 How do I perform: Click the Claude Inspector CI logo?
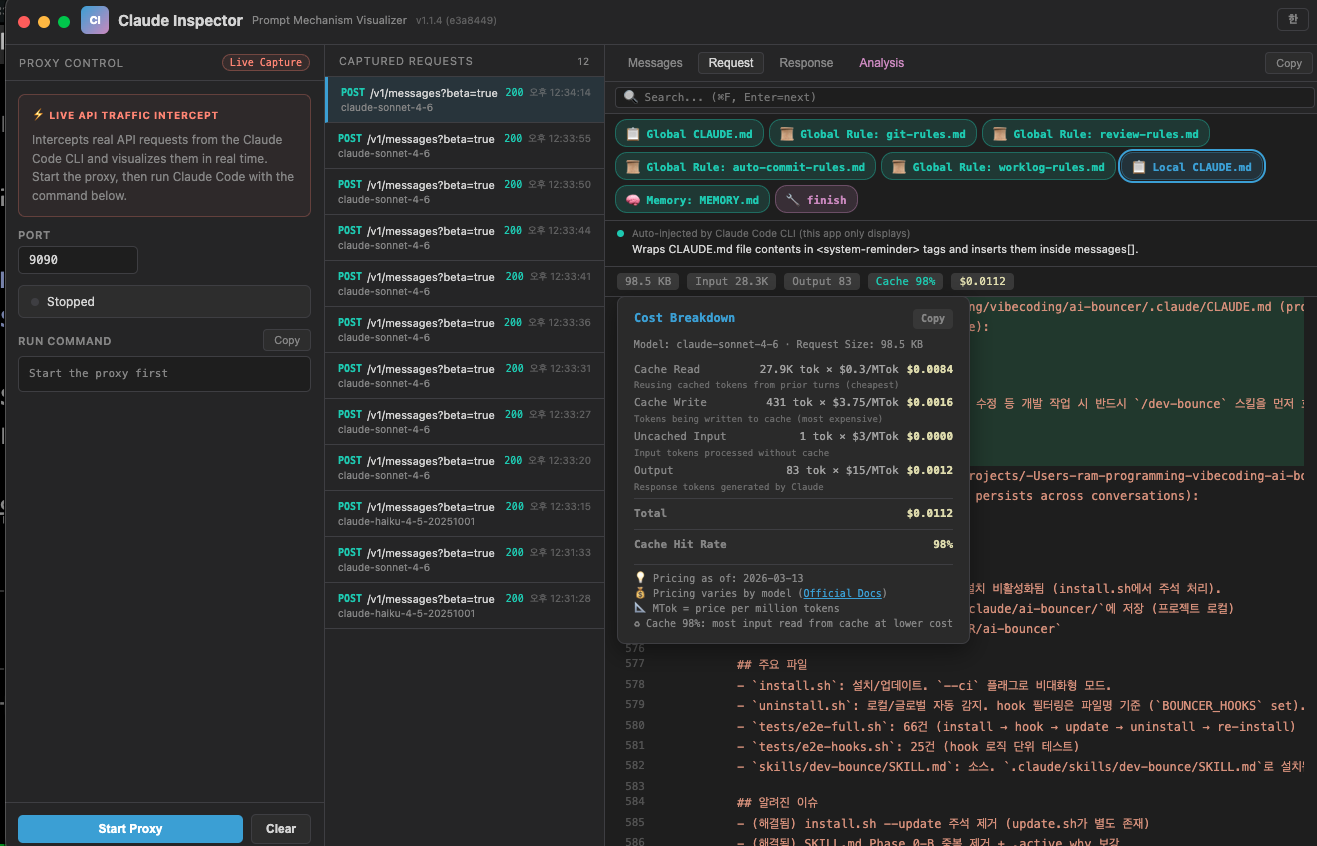pyautogui.click(x=93, y=19)
